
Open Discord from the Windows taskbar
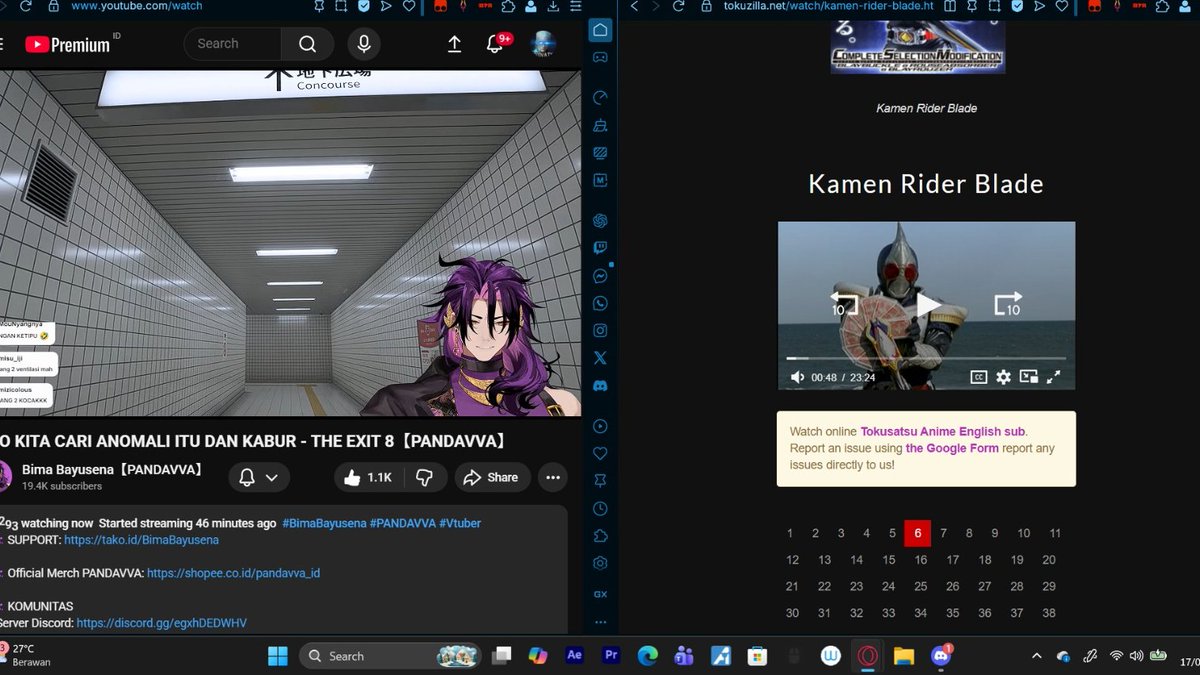click(x=941, y=656)
